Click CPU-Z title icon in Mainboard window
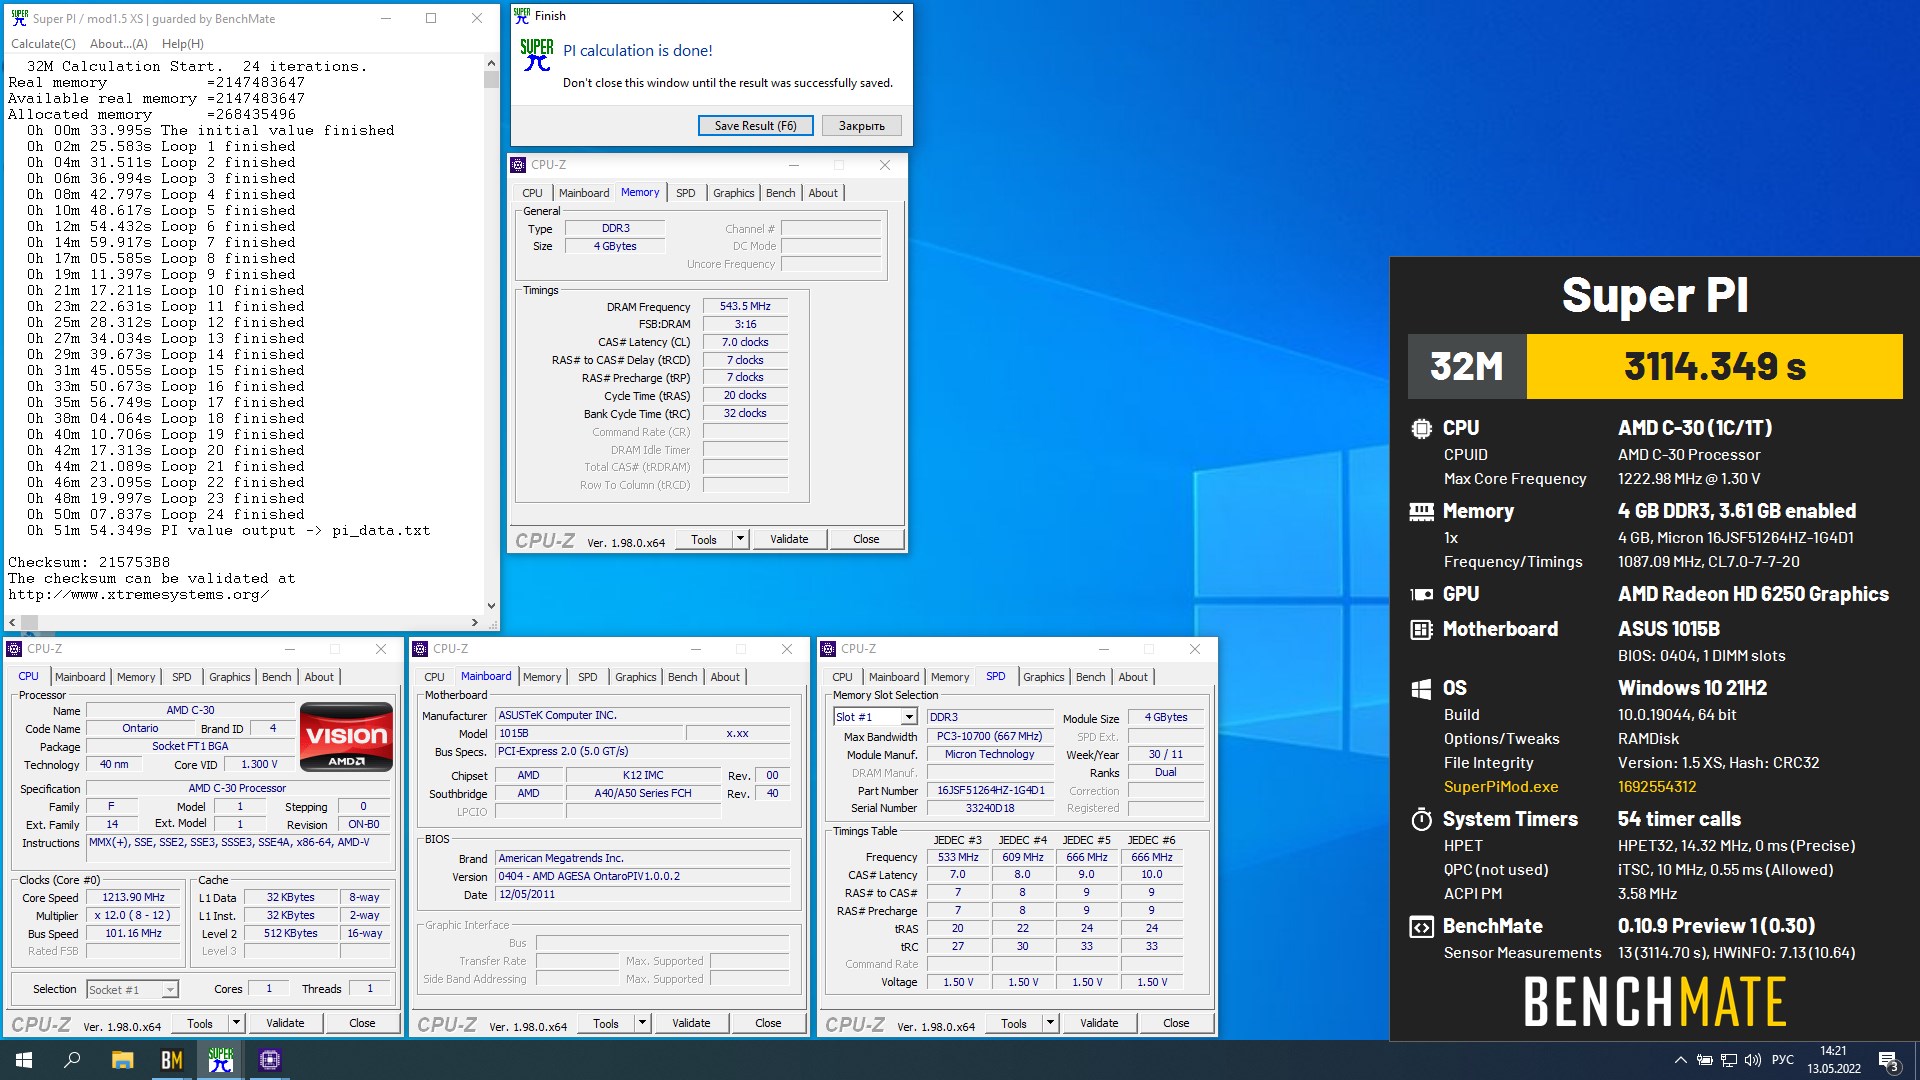 click(420, 649)
